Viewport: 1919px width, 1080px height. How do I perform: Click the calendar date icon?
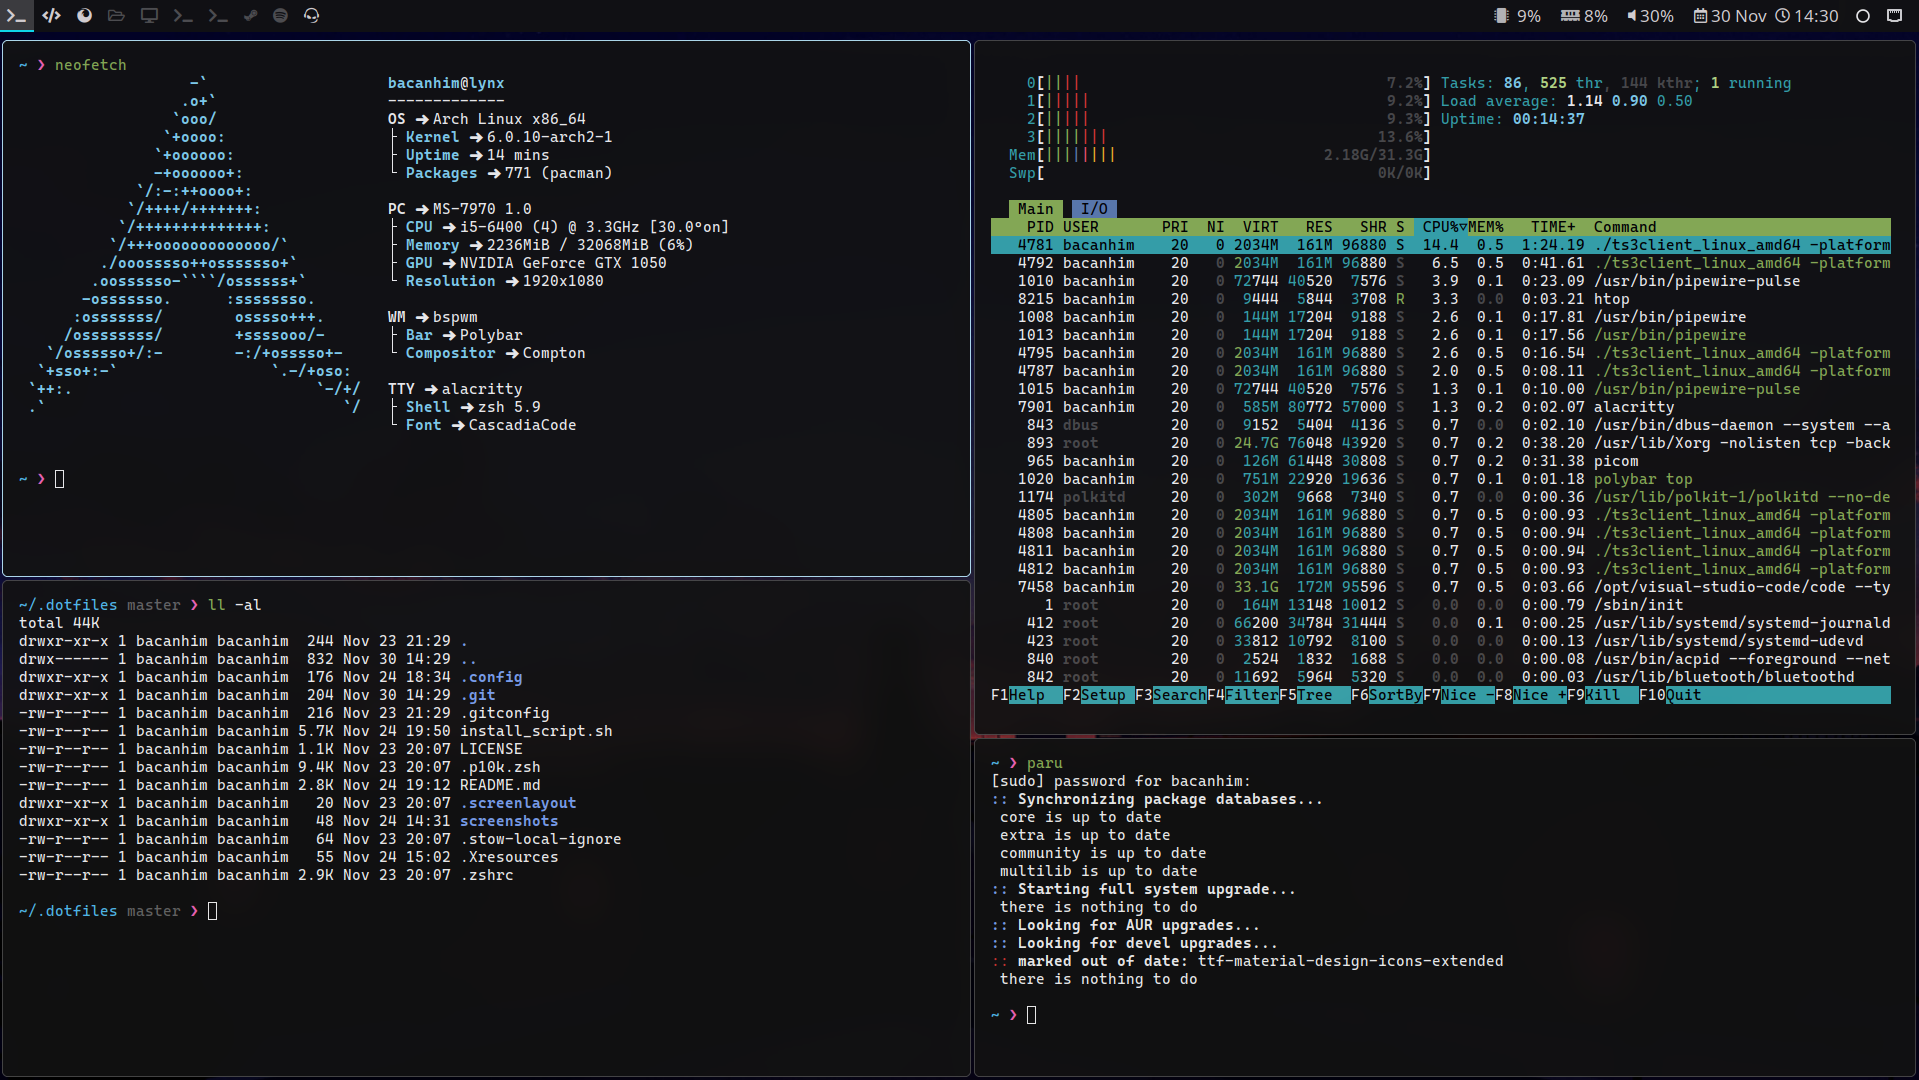pos(1700,16)
